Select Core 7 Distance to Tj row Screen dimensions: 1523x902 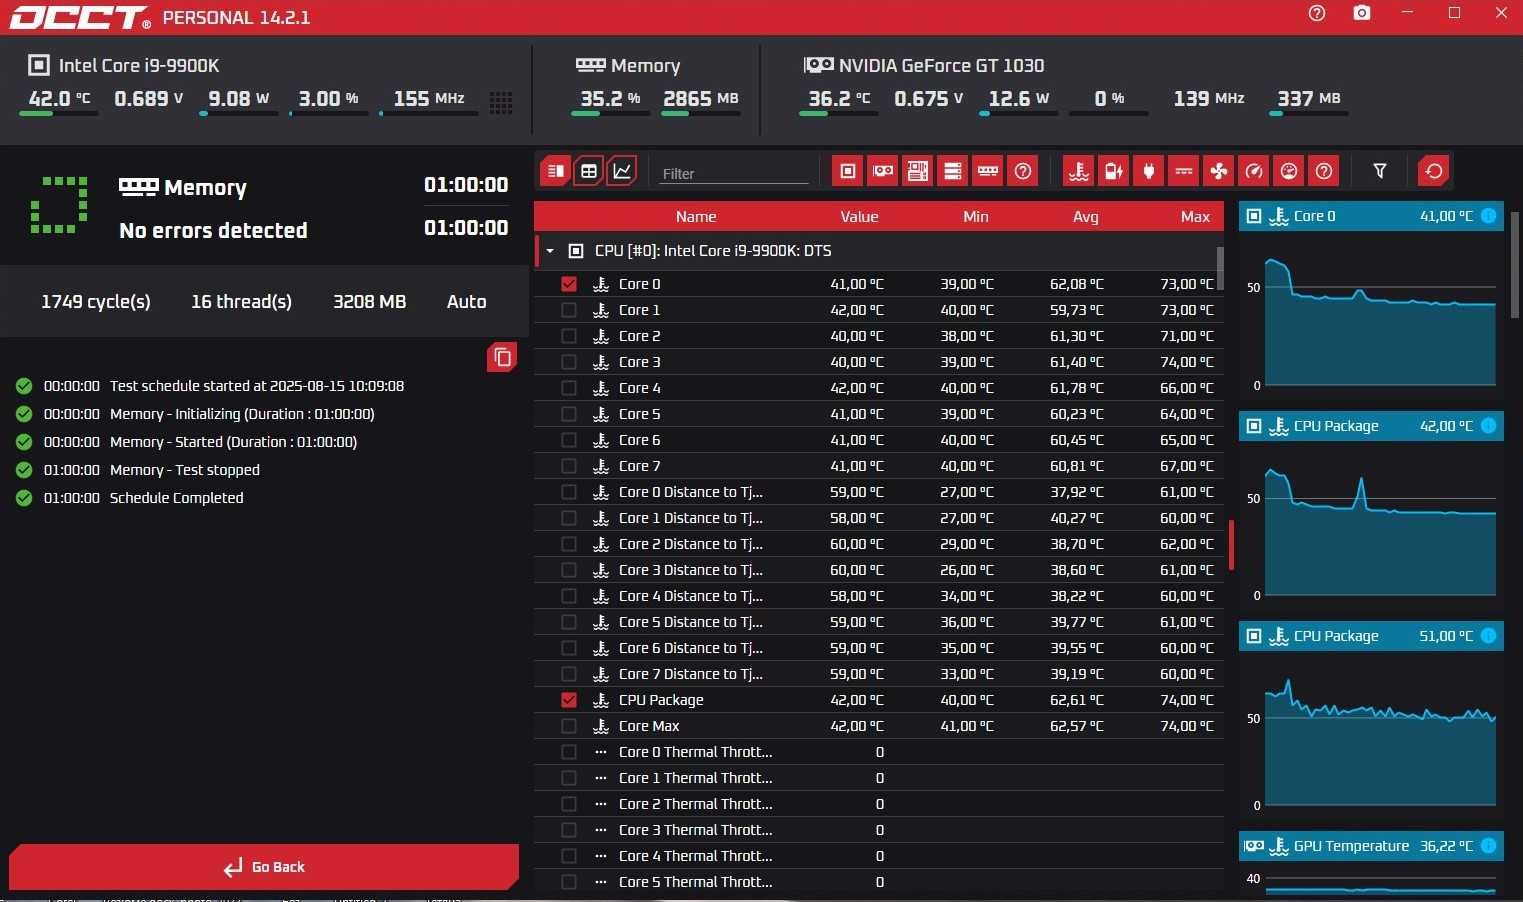coord(879,674)
